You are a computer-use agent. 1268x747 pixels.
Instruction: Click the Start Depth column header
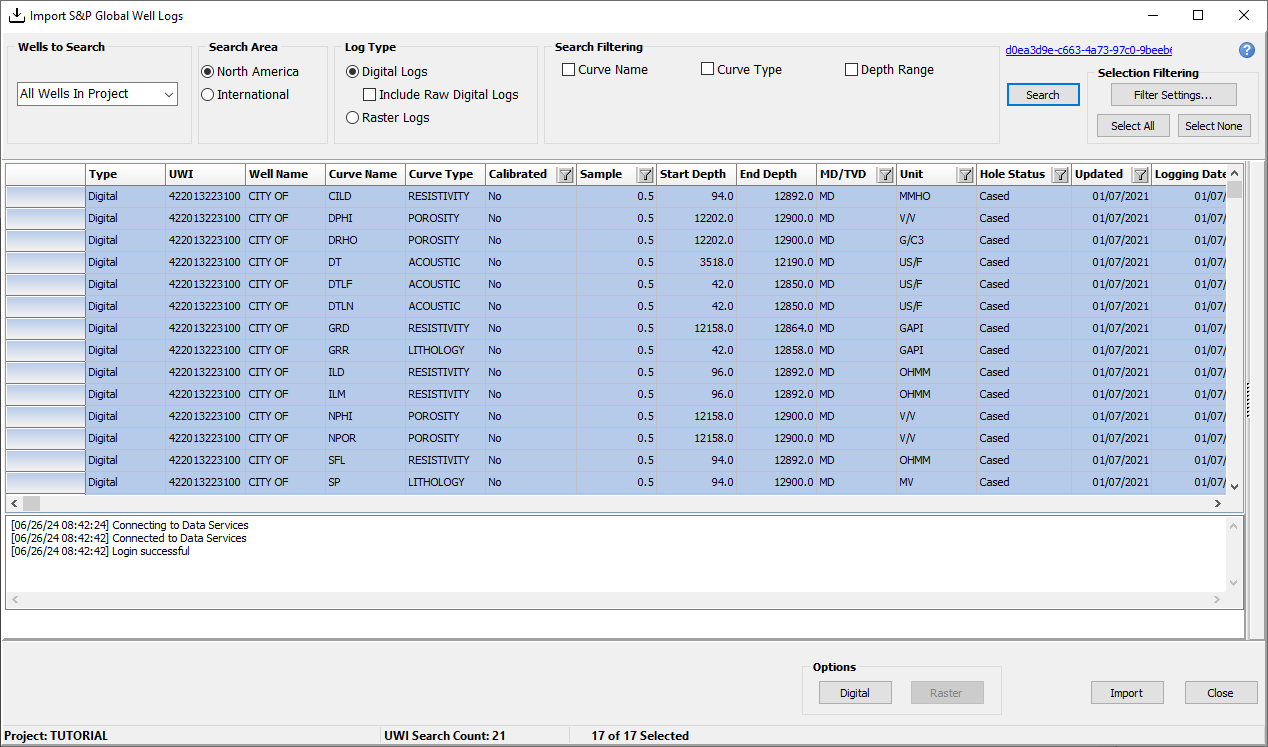coord(693,174)
